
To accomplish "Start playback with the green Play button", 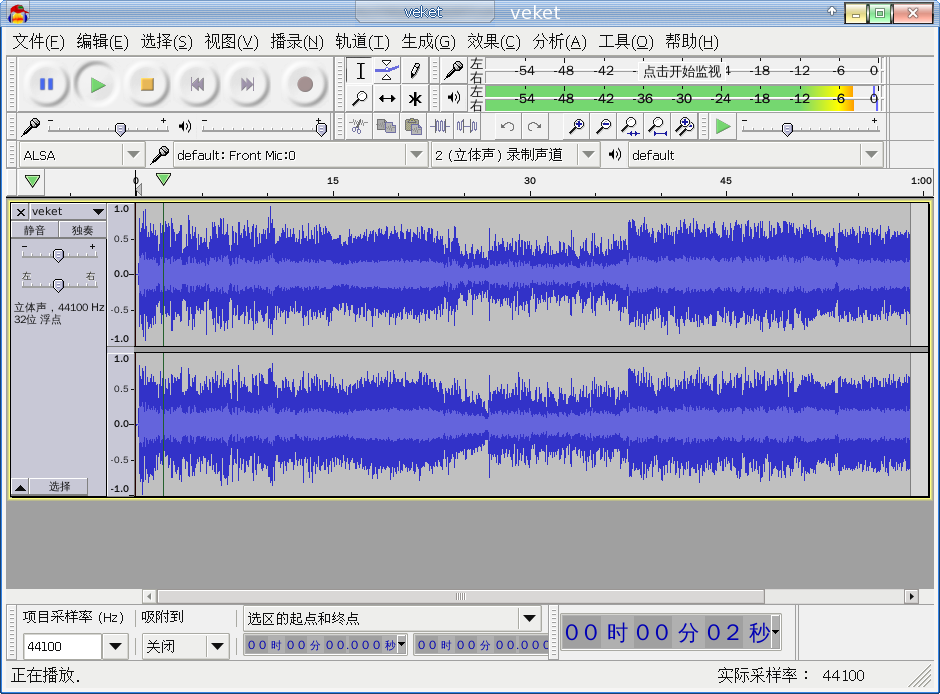I will (98, 85).
